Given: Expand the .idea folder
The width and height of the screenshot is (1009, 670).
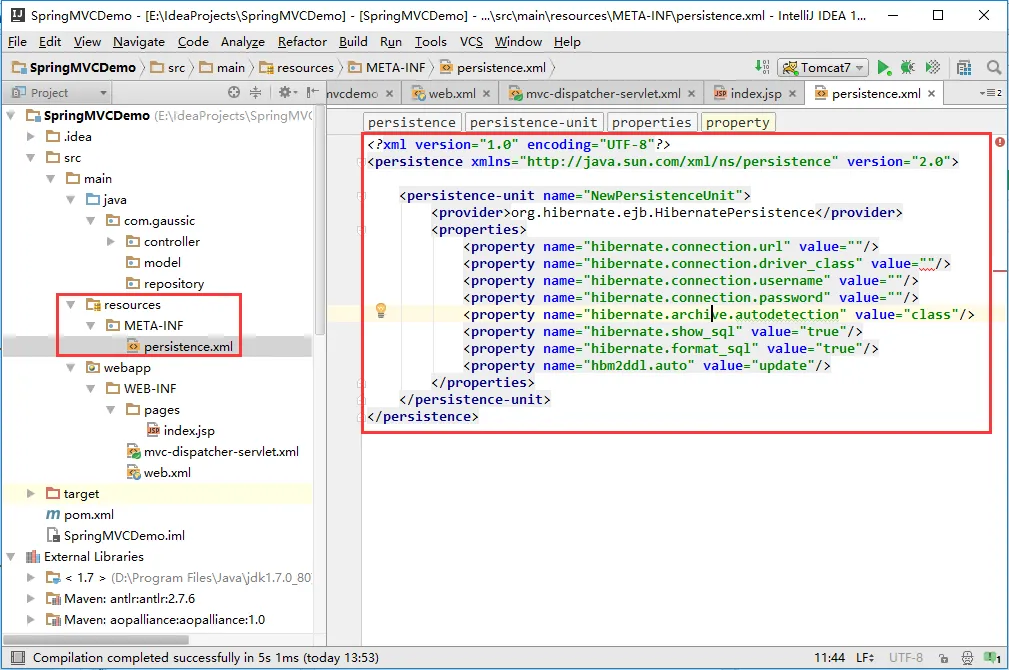Looking at the screenshot, I should click(x=30, y=136).
